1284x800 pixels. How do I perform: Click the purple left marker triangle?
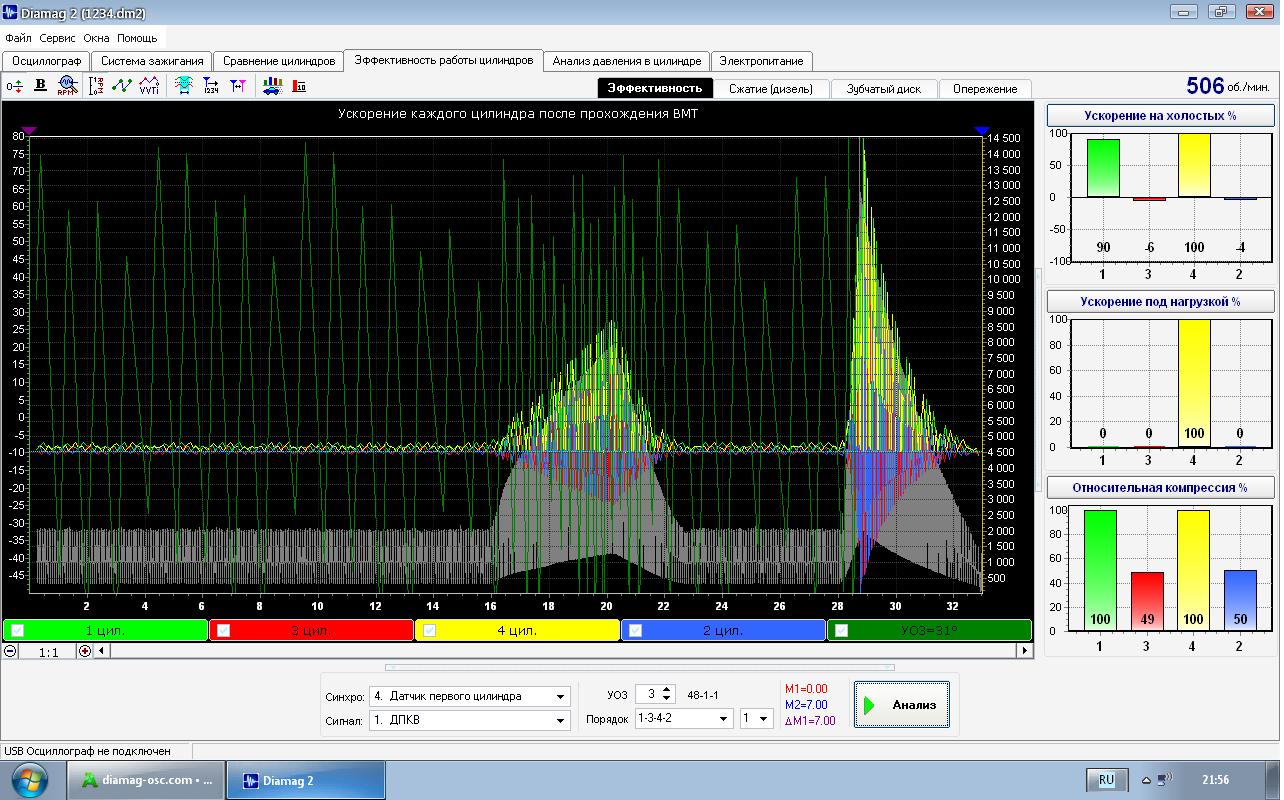point(30,131)
